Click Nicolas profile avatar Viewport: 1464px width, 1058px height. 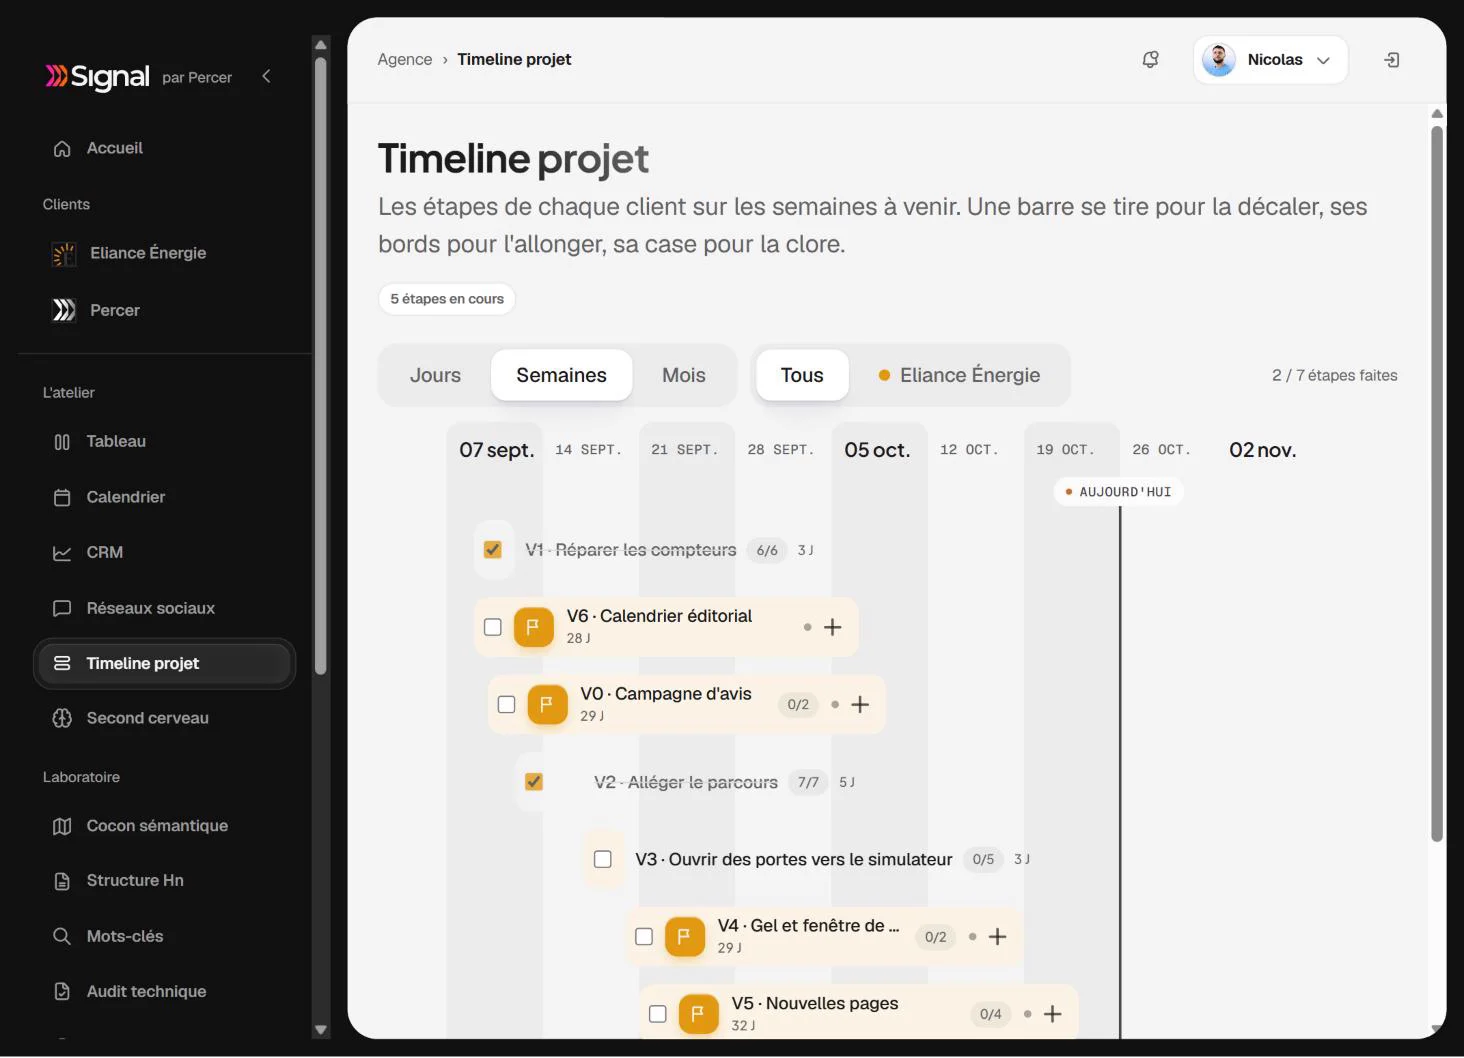1218,60
